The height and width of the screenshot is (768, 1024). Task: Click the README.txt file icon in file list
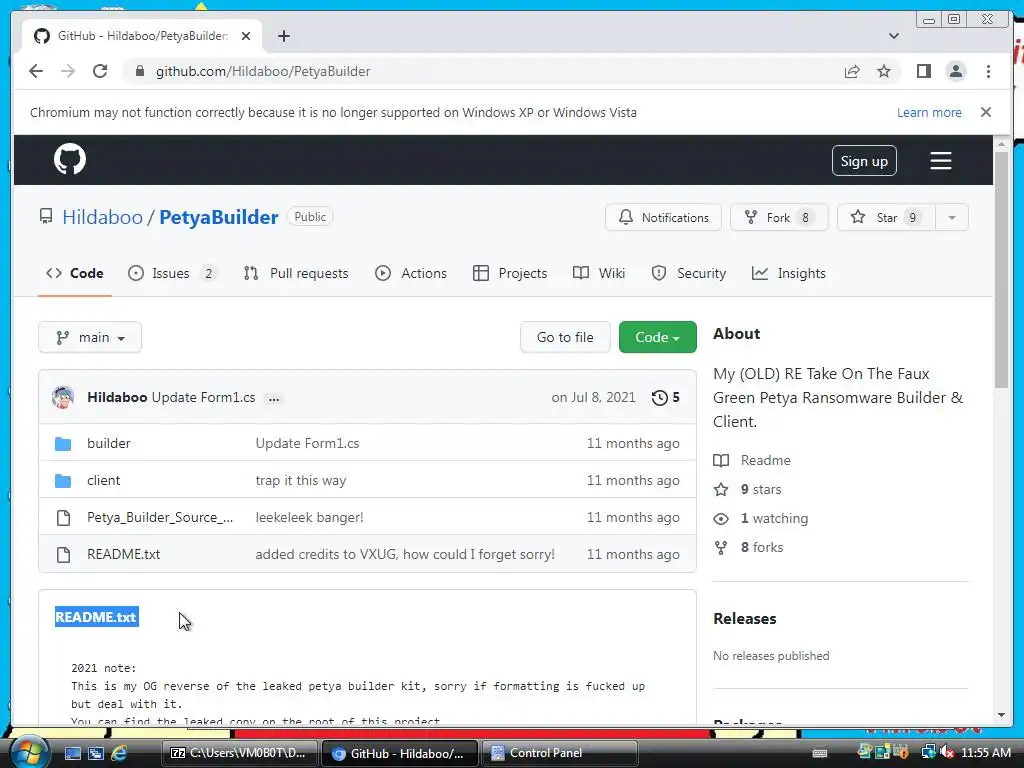click(63, 555)
